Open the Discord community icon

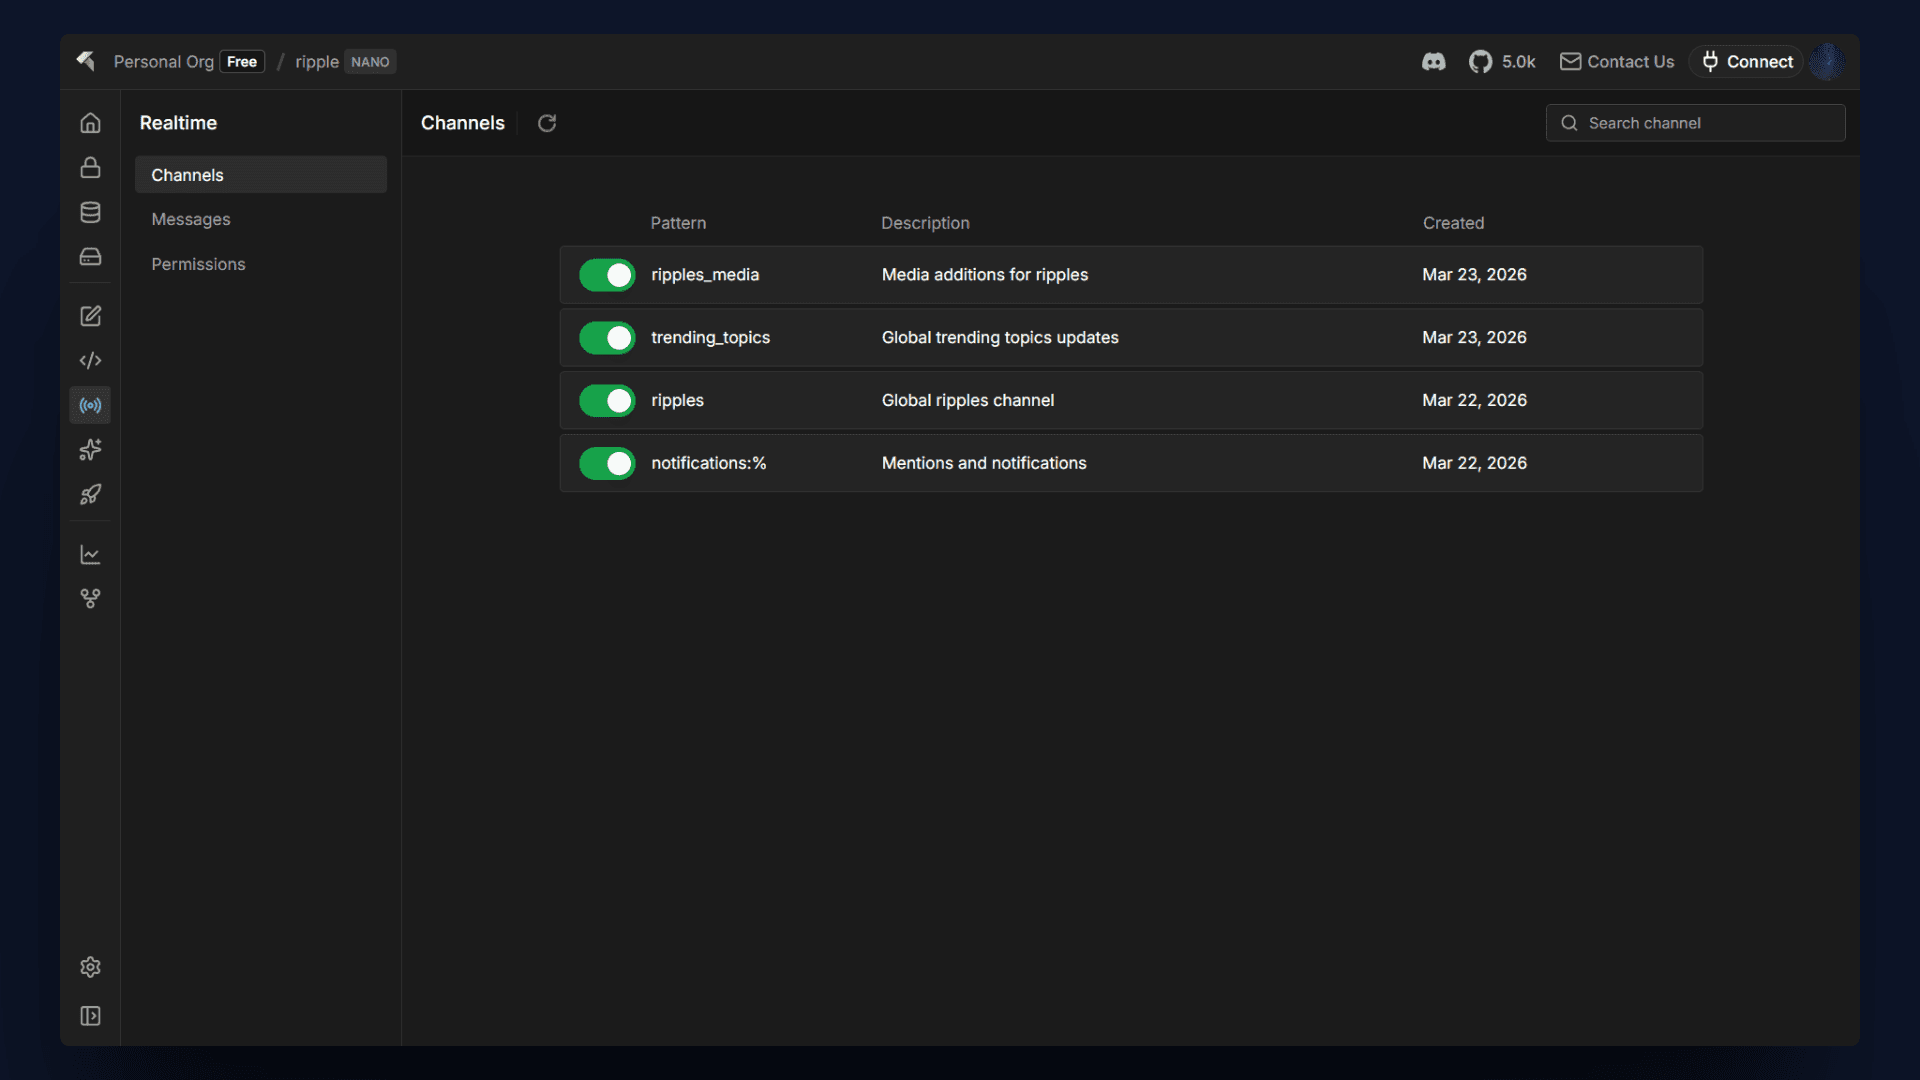(x=1433, y=62)
